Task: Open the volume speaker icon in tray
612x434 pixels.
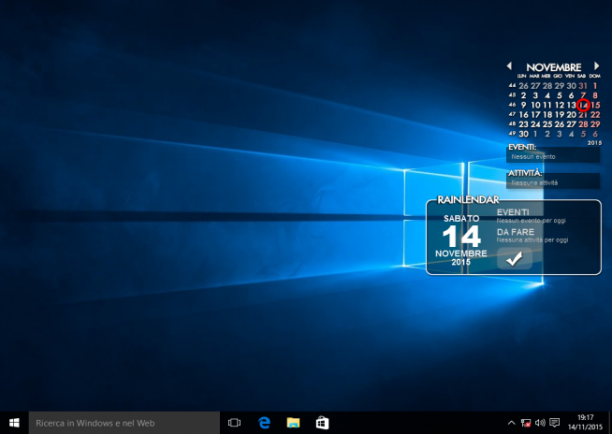Action: [540, 423]
